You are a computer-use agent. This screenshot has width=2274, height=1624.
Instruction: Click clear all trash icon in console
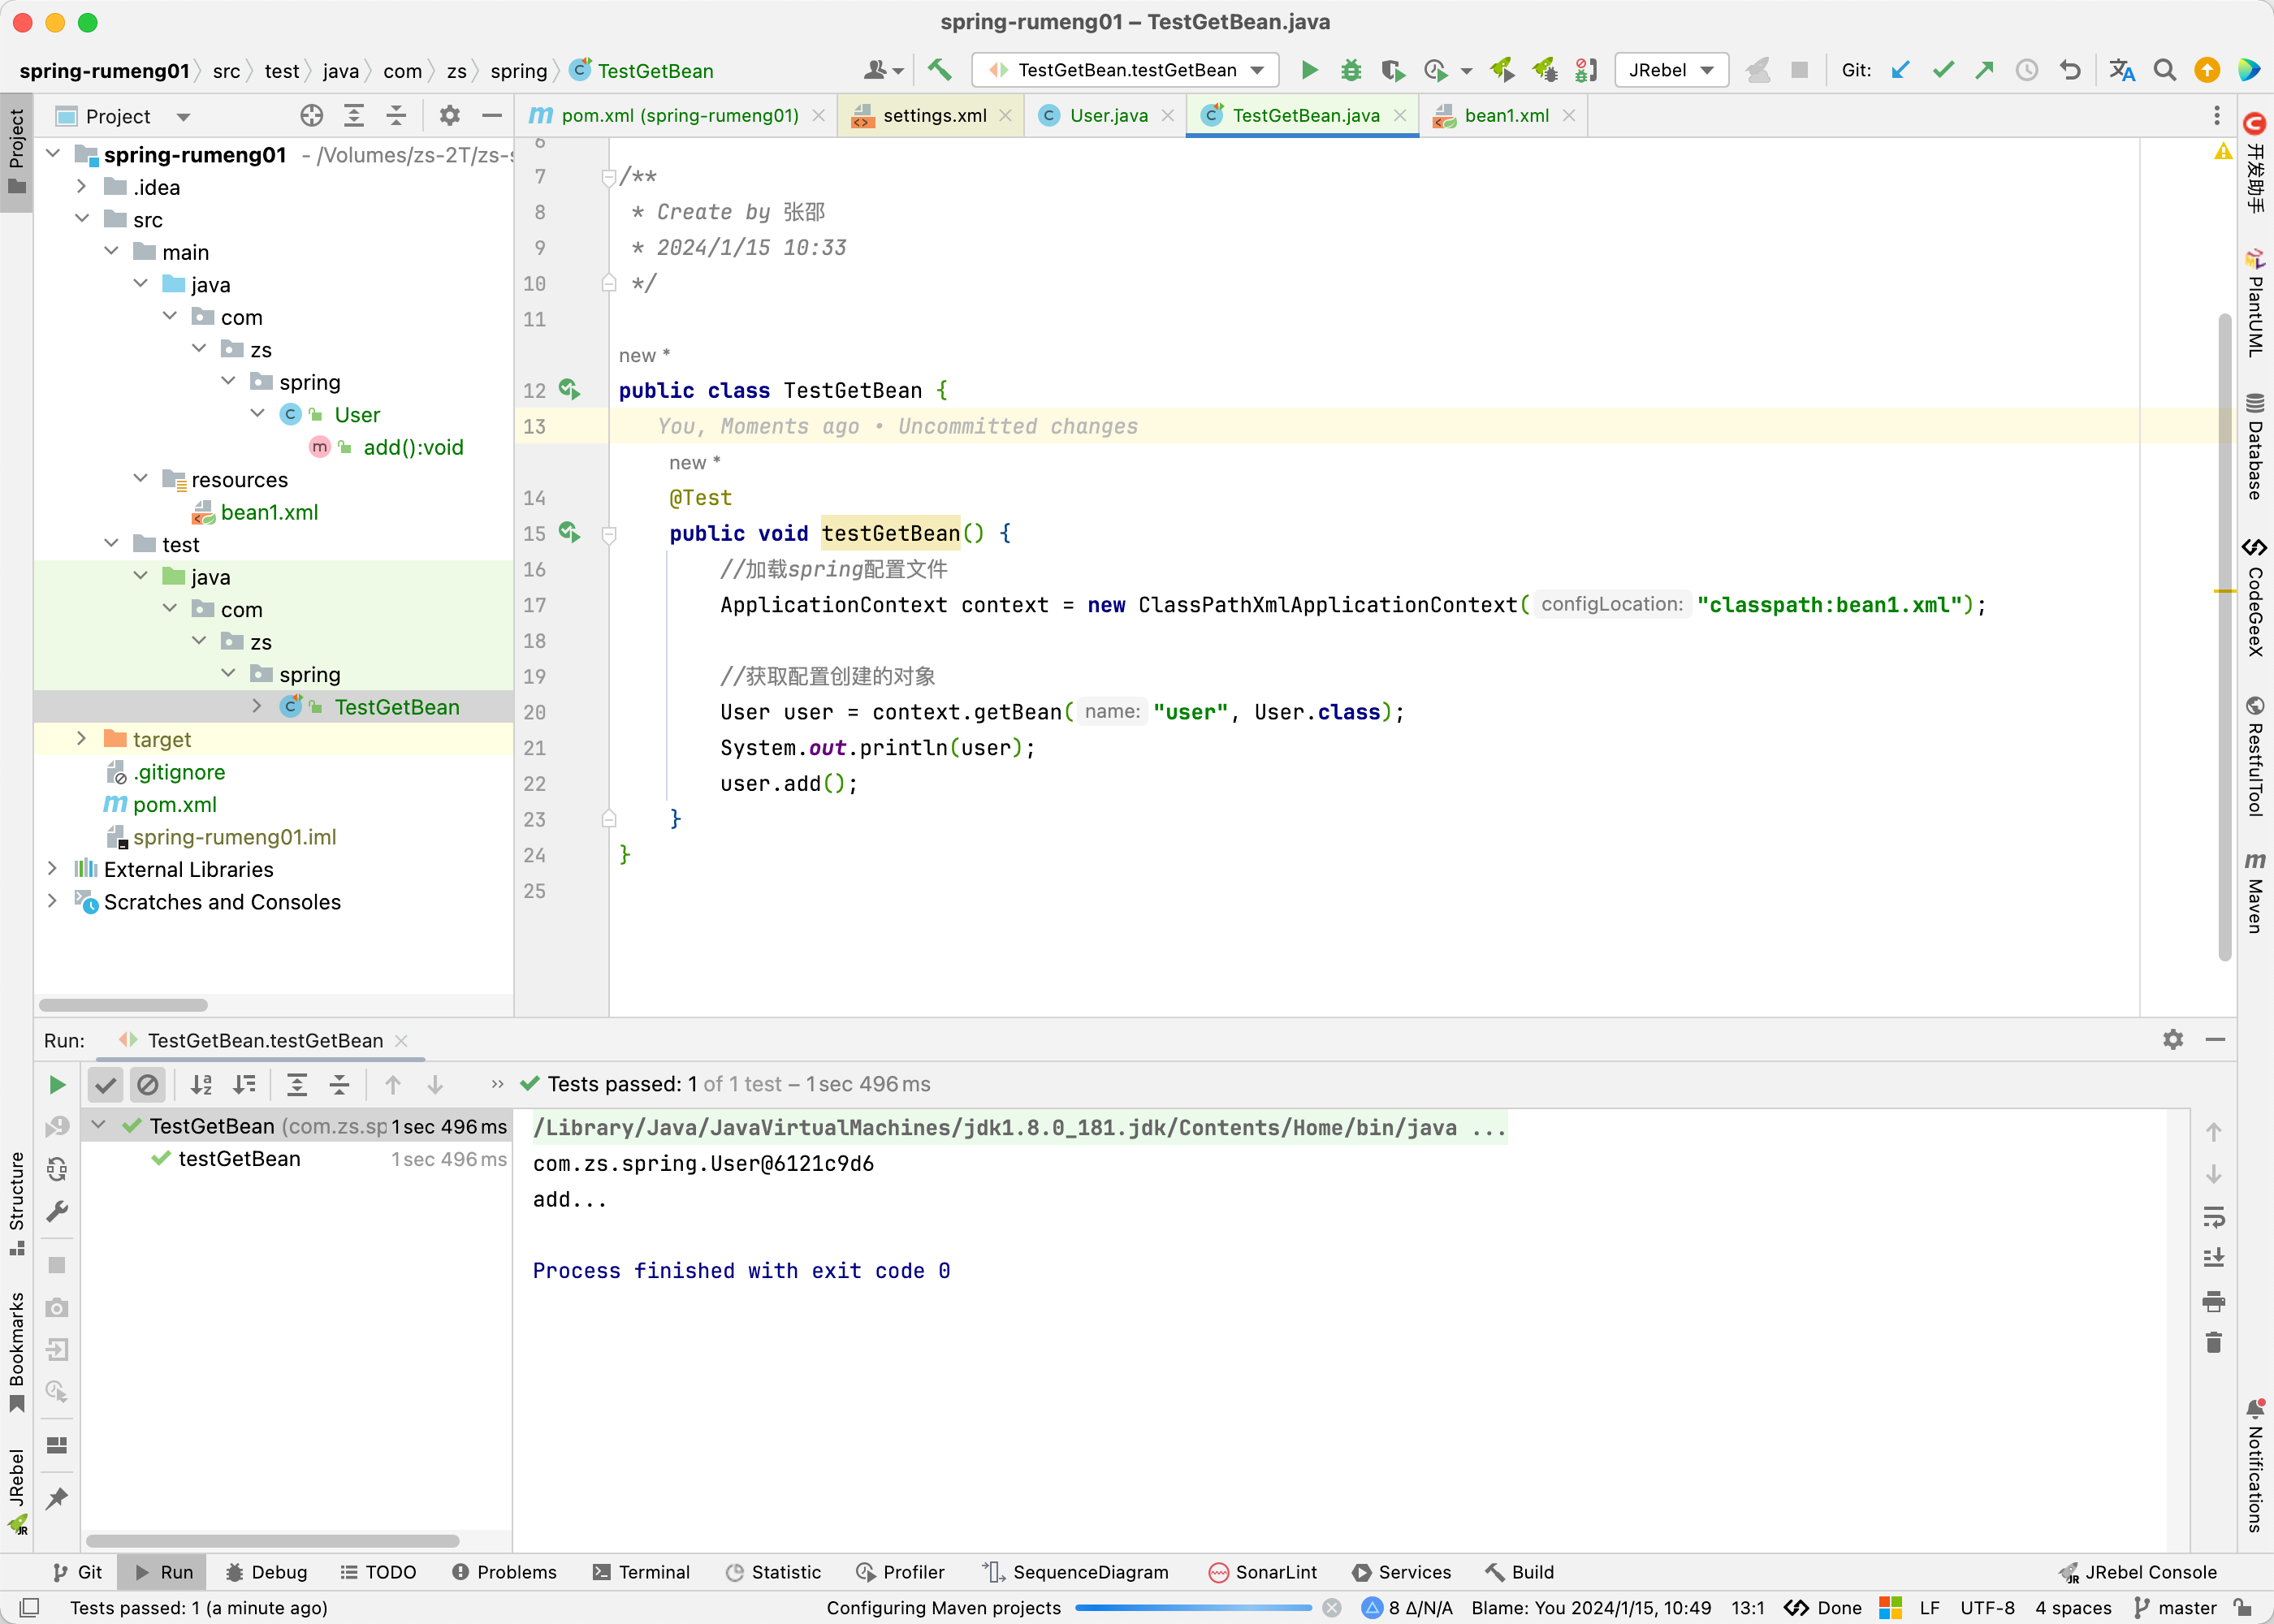[x=2214, y=1343]
